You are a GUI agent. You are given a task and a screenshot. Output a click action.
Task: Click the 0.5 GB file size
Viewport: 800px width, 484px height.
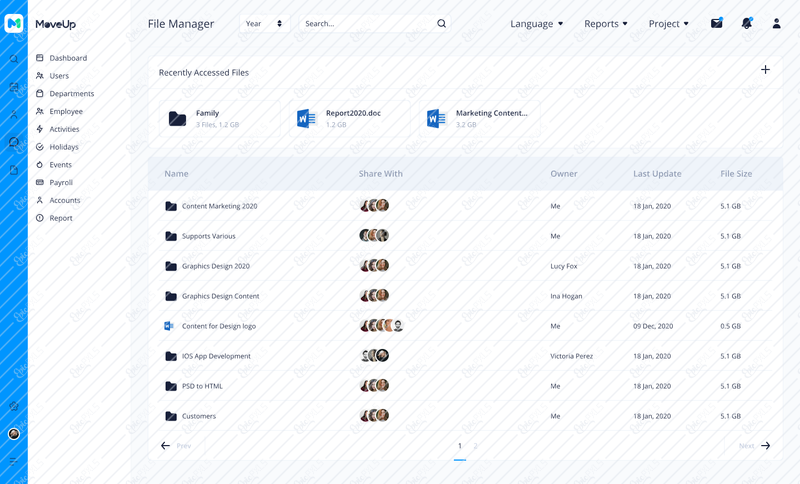(x=731, y=326)
